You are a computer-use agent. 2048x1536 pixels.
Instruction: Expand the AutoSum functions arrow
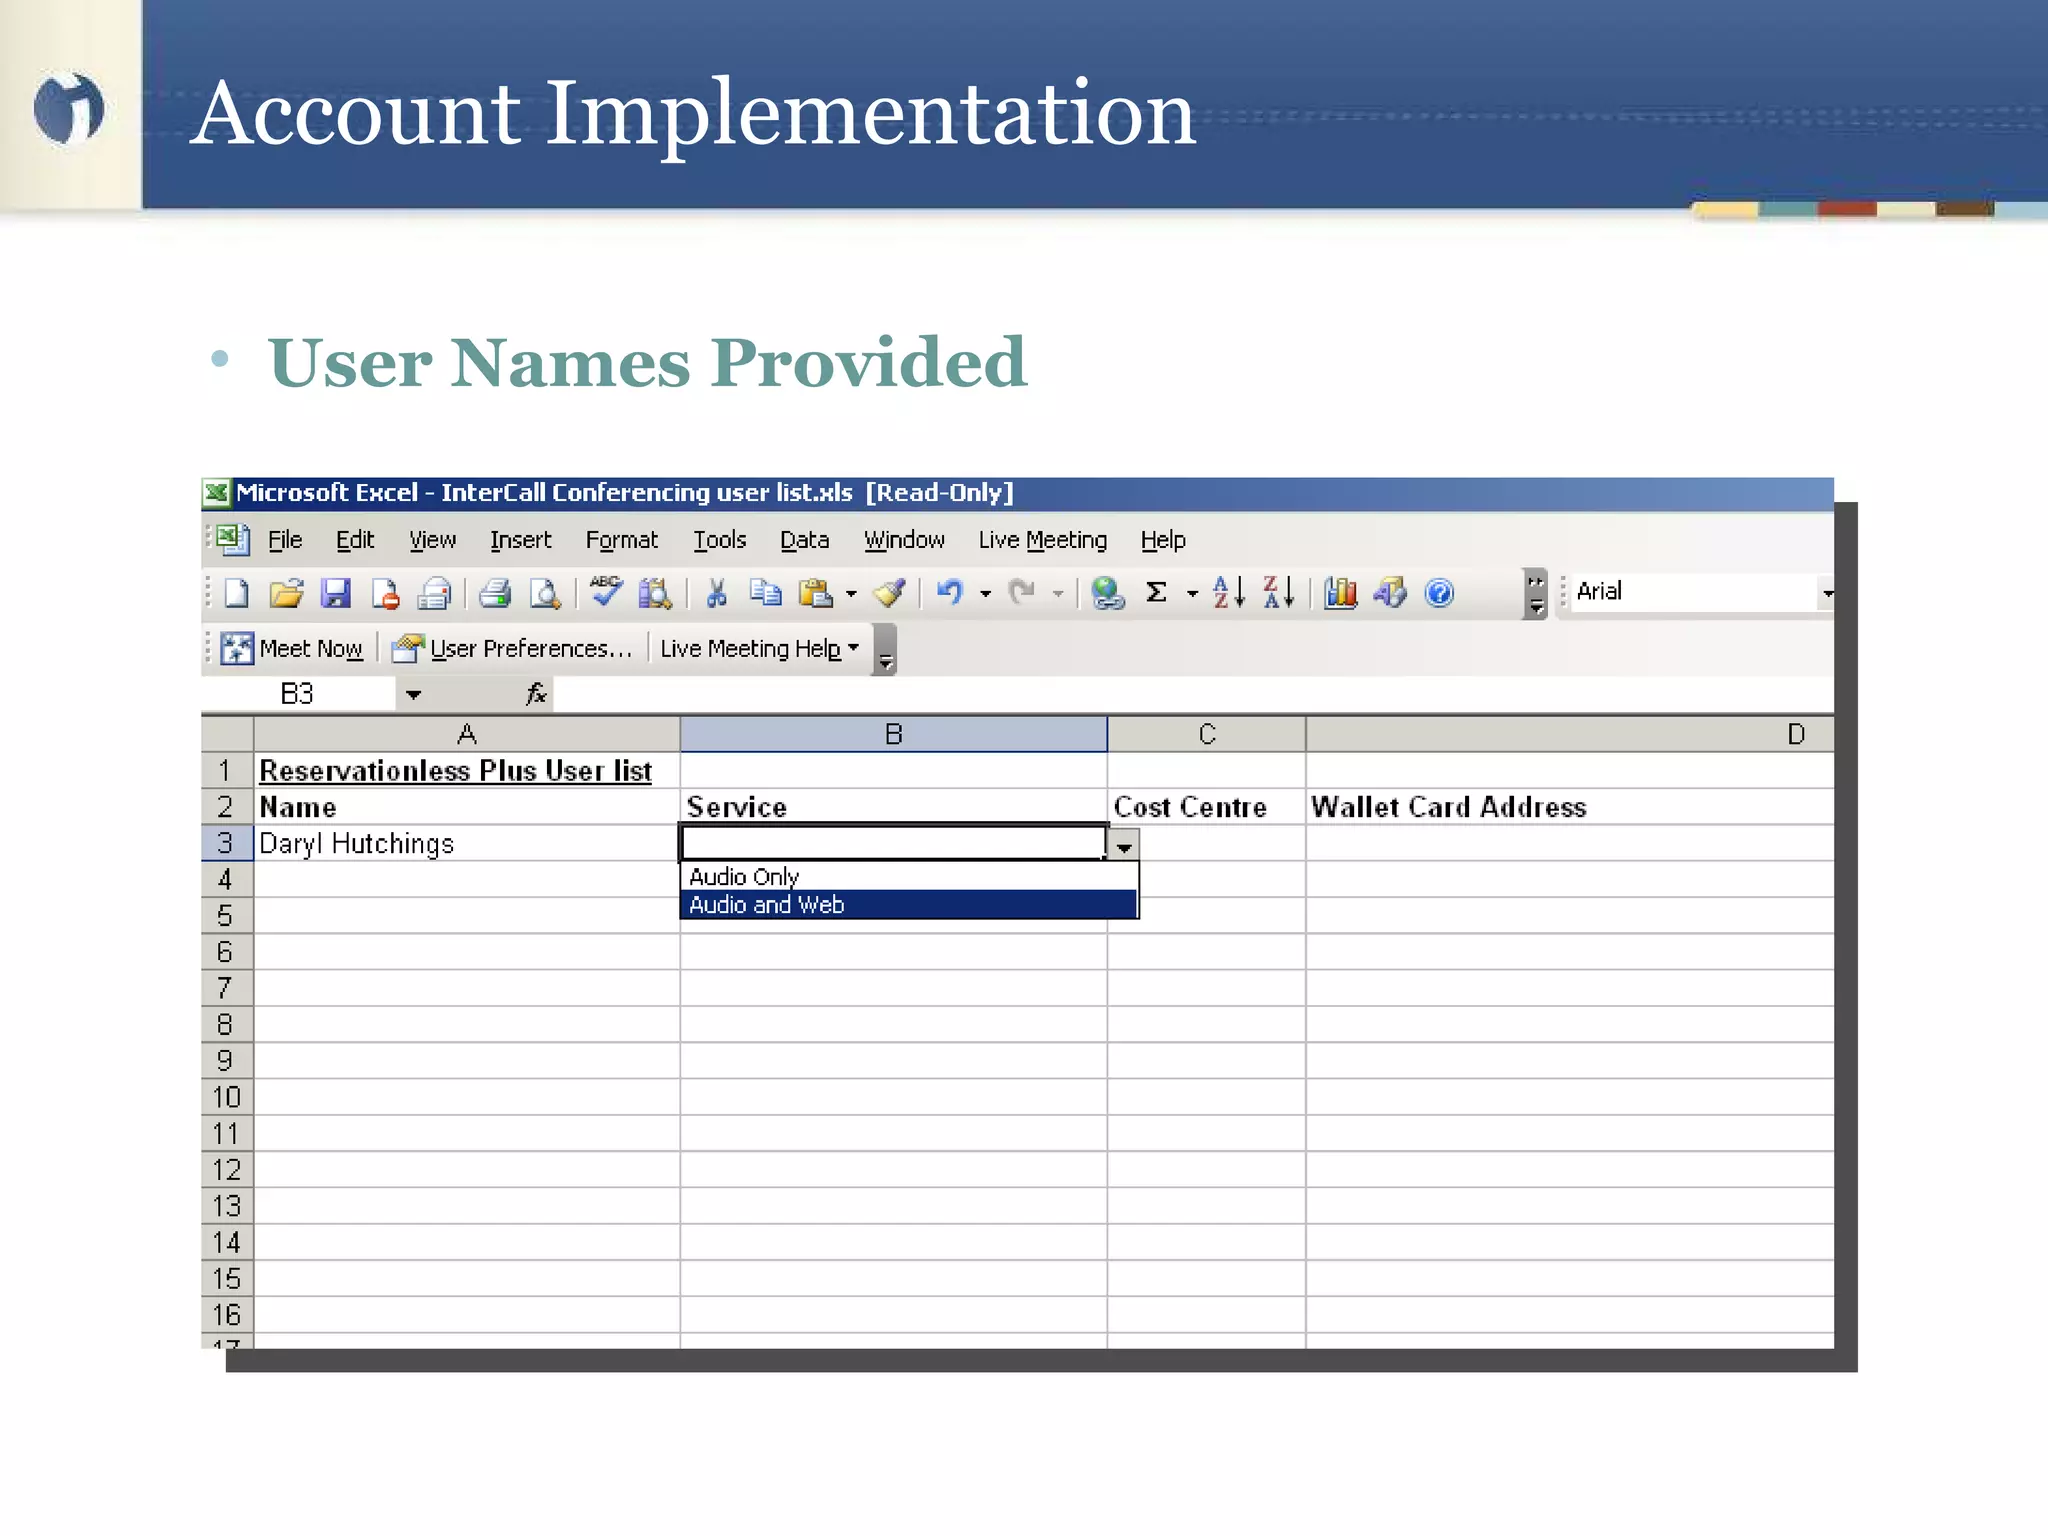[x=1192, y=594]
